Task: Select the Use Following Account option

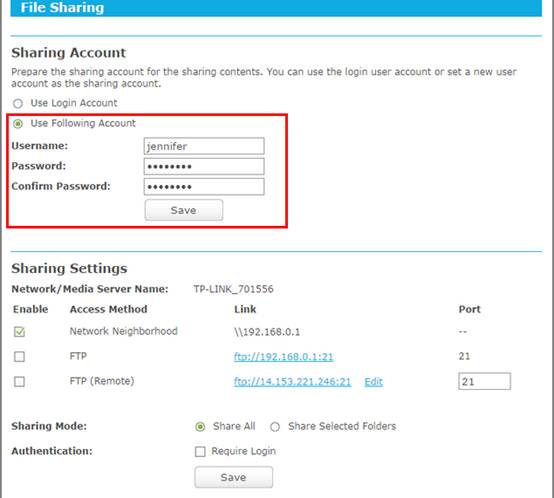Action: tap(18, 124)
